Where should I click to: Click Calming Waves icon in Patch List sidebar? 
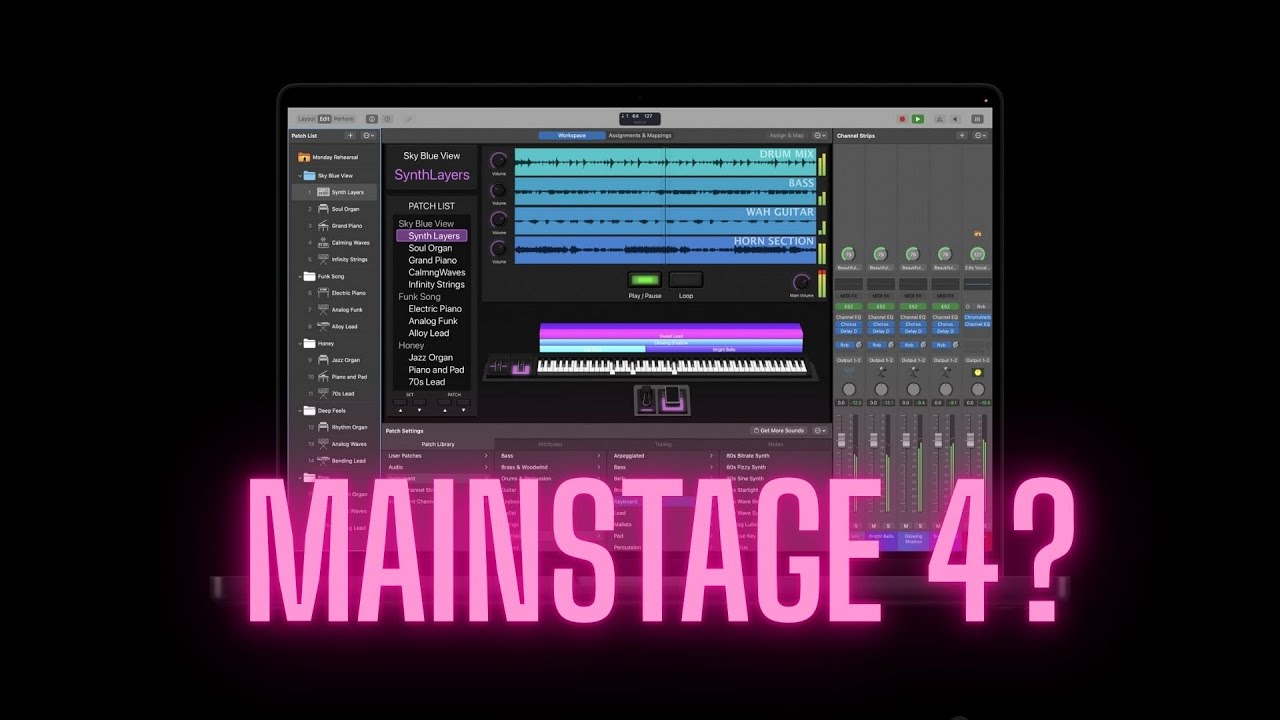[x=323, y=243]
